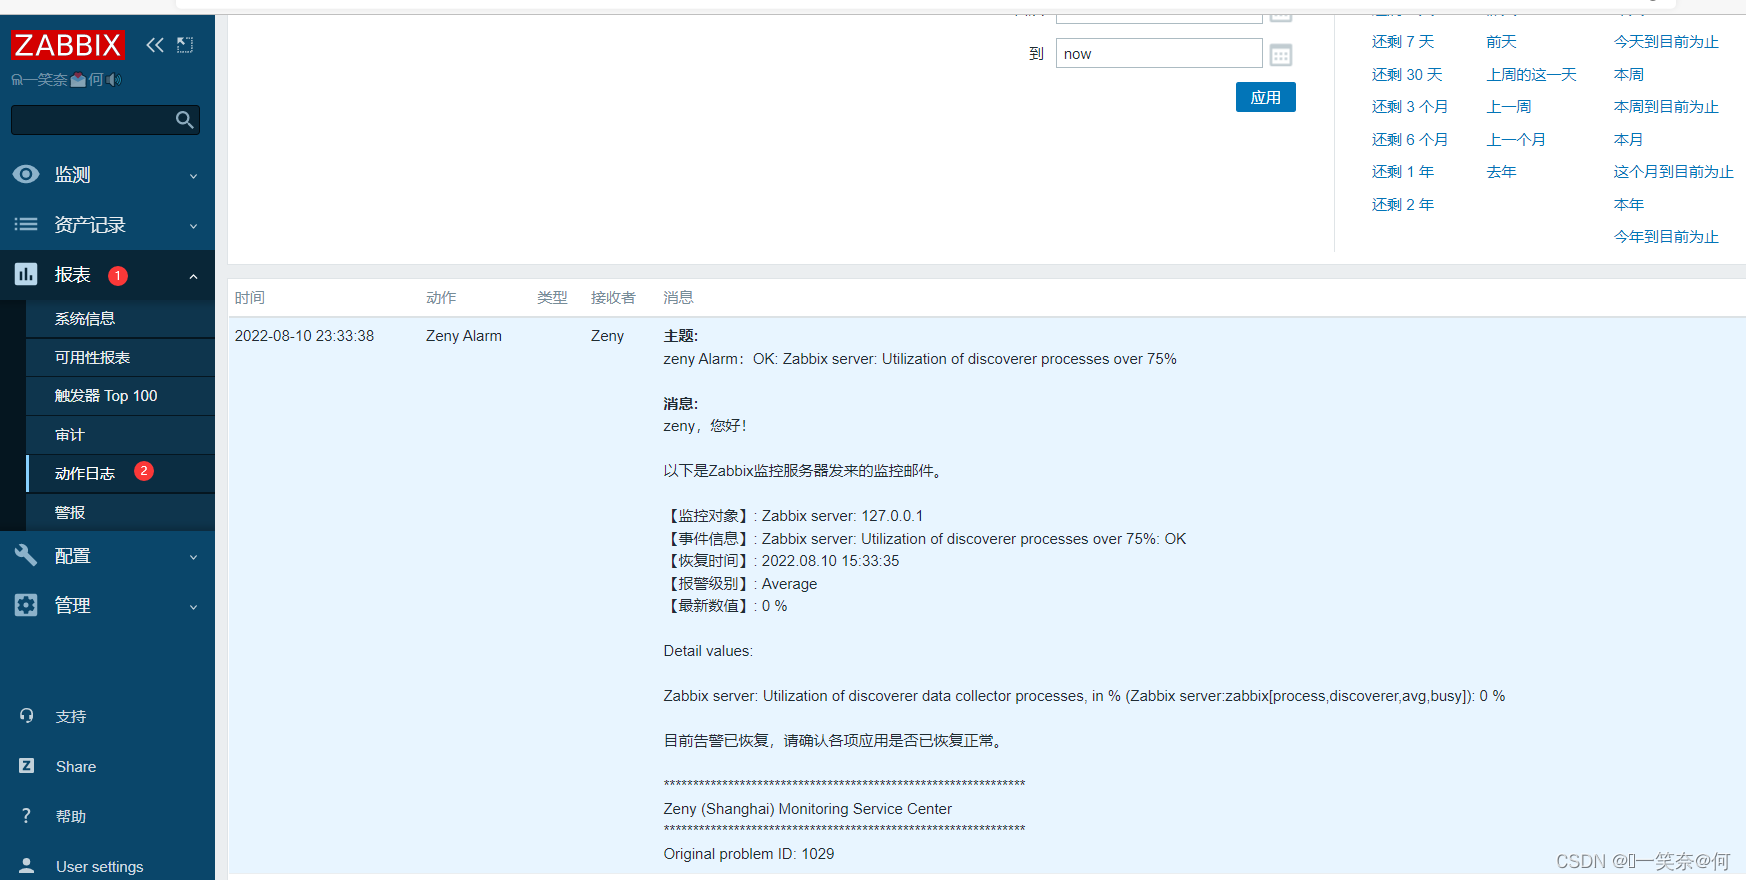Click the 接收者 column header

(613, 298)
